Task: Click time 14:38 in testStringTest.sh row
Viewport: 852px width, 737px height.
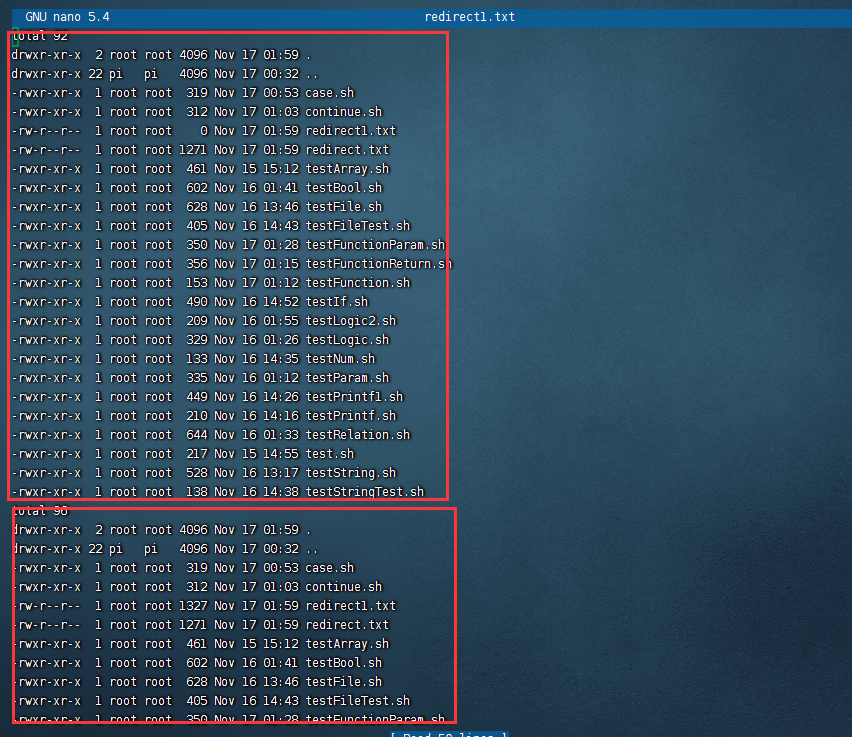Action: click(x=281, y=492)
